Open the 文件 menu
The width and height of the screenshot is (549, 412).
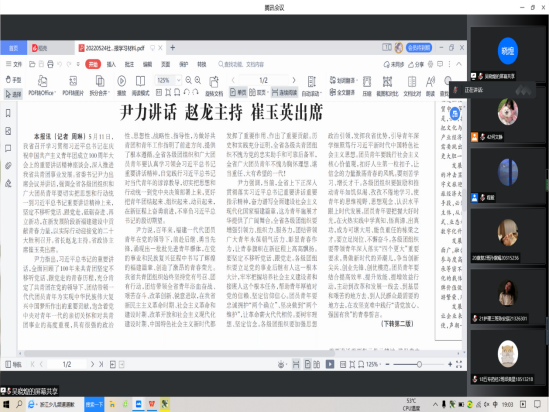(14, 64)
